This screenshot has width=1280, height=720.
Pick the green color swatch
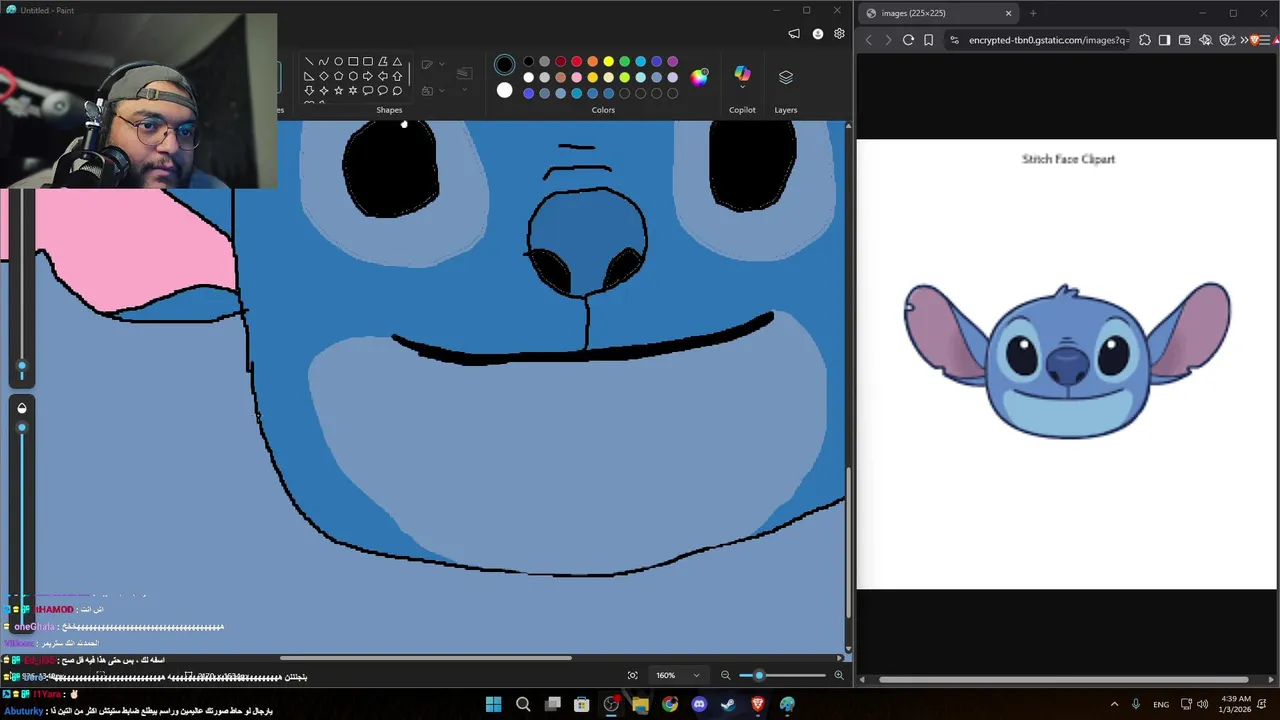tap(624, 62)
